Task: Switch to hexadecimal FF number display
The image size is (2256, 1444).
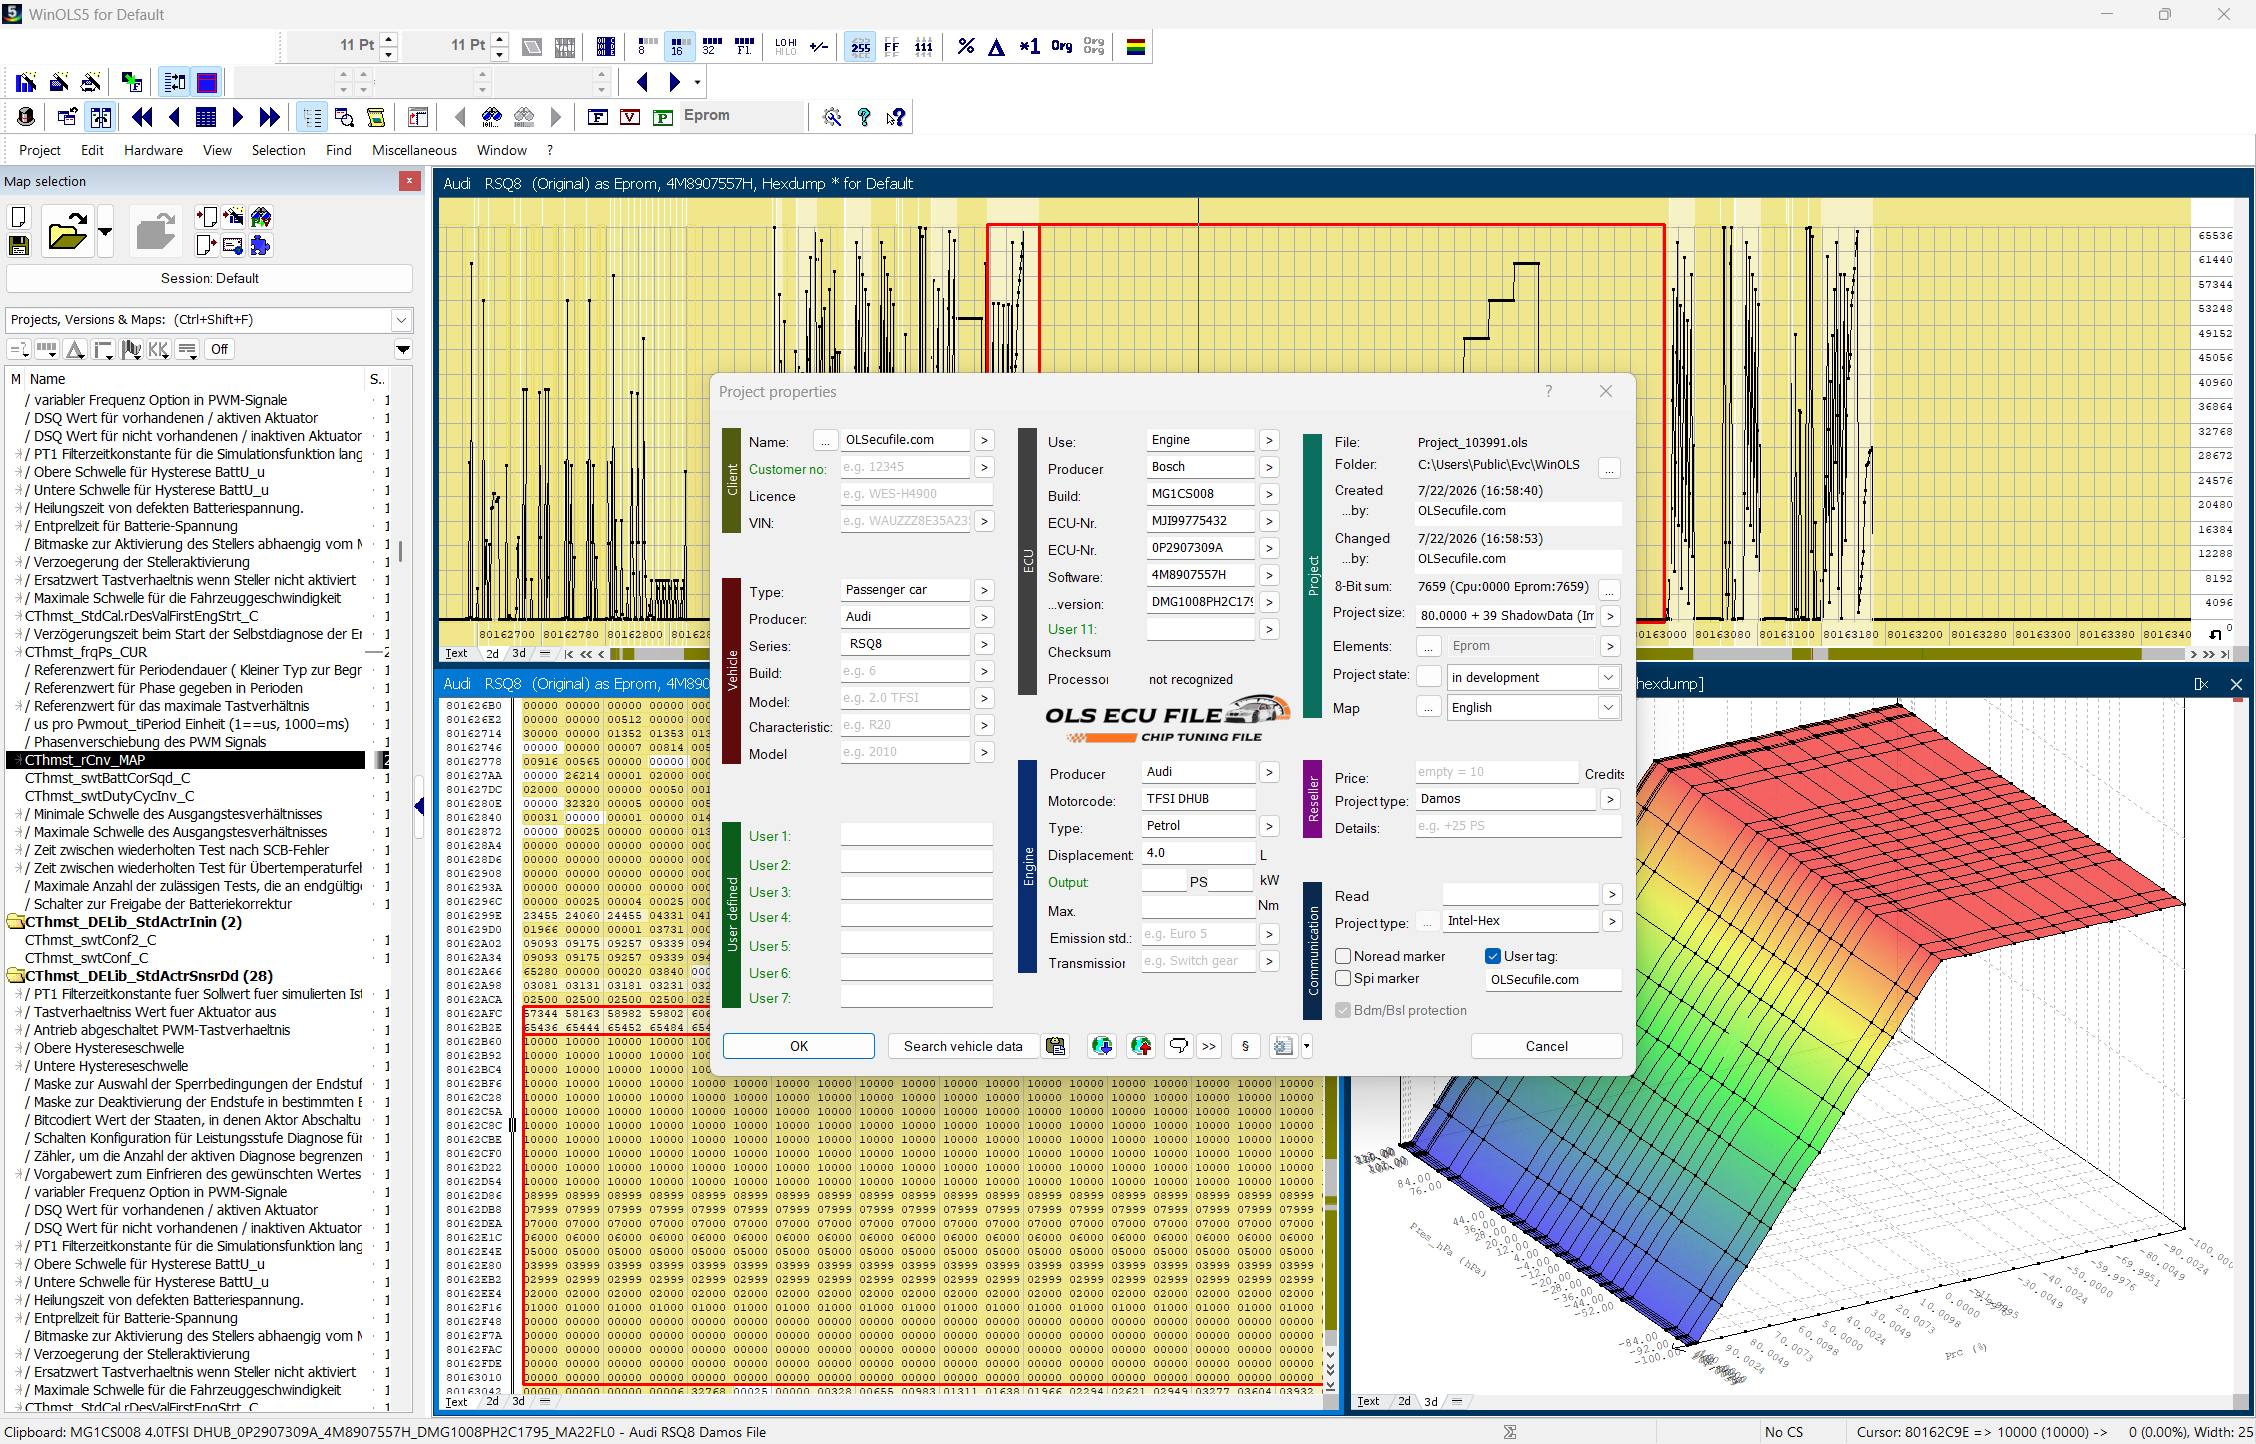Action: click(x=892, y=46)
